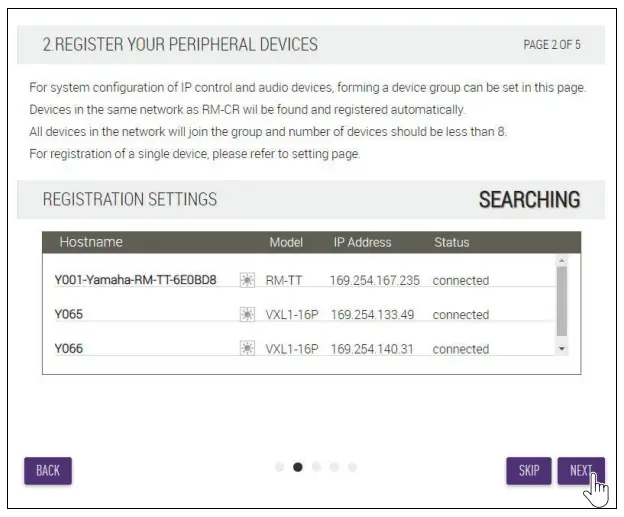Click the IP Address column header
624x517 pixels.
pyautogui.click(x=362, y=242)
